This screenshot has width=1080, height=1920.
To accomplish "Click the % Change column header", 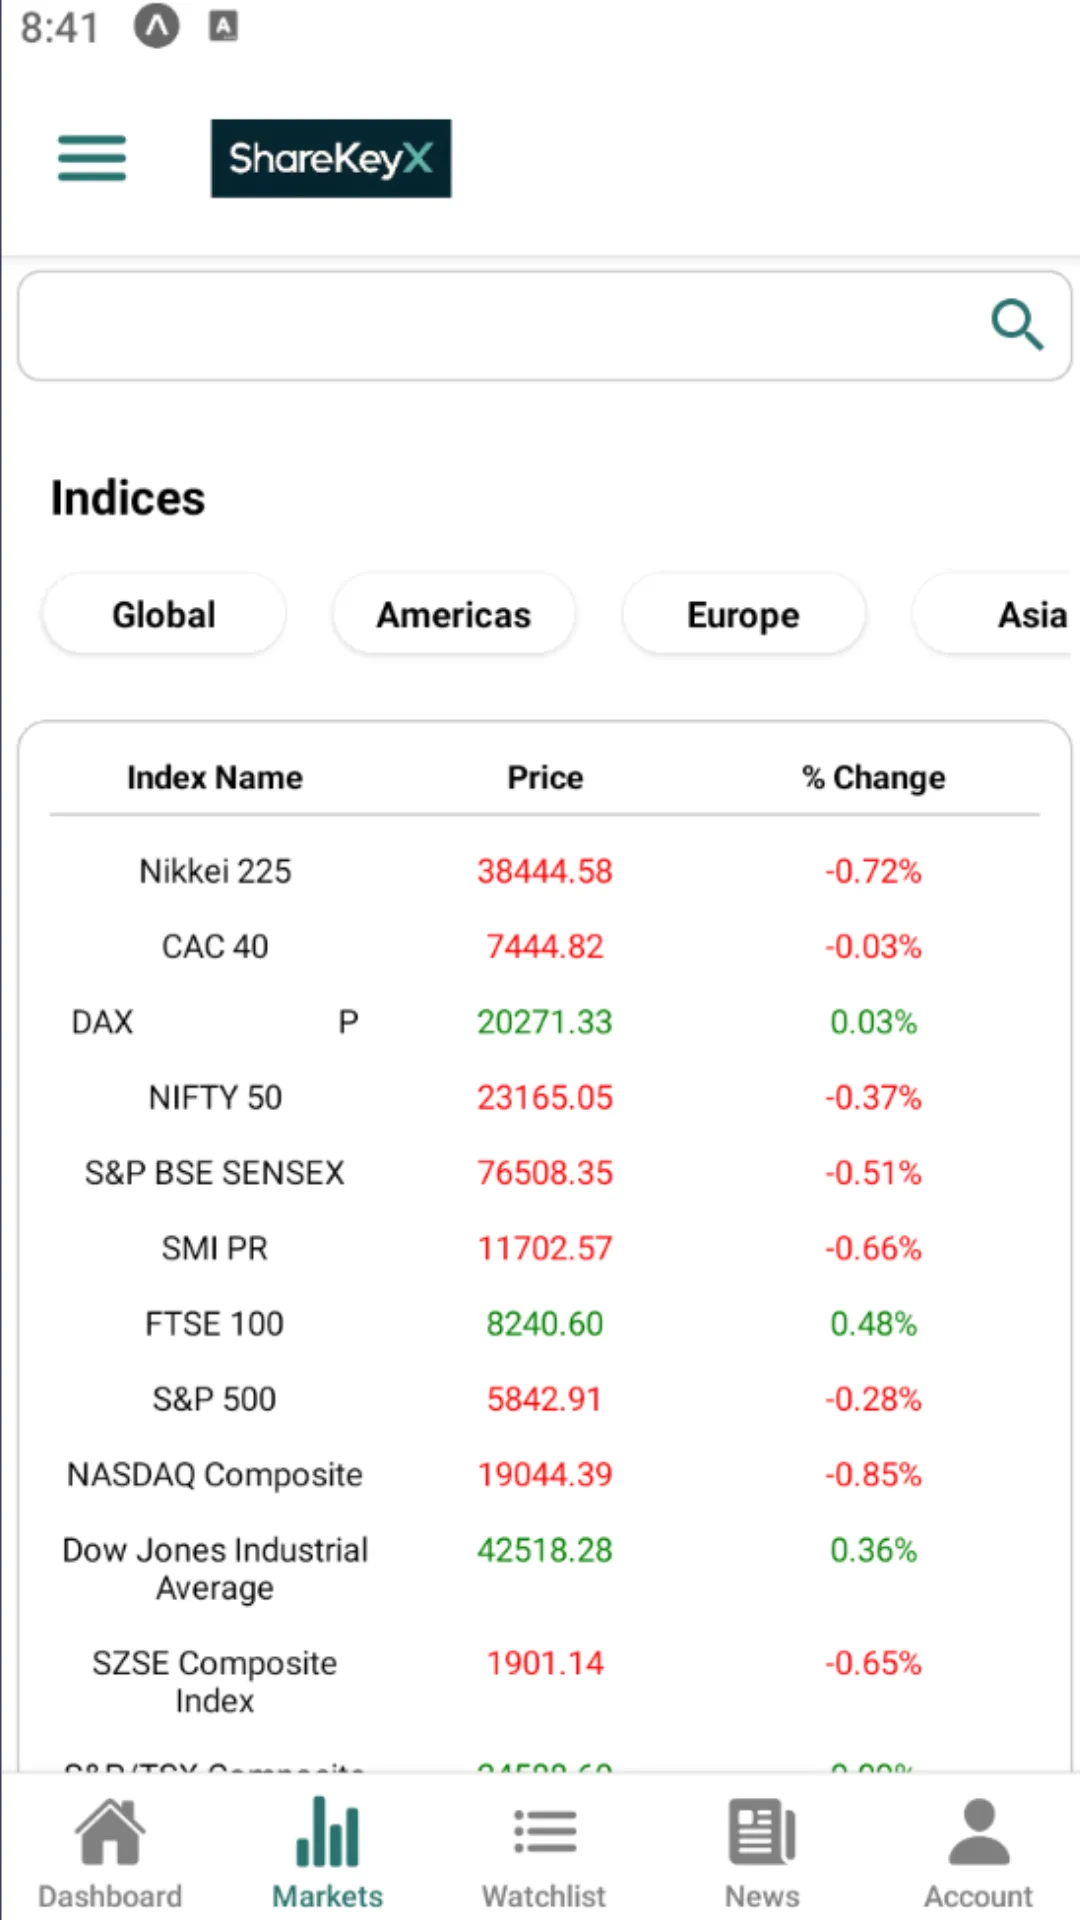I will [873, 778].
